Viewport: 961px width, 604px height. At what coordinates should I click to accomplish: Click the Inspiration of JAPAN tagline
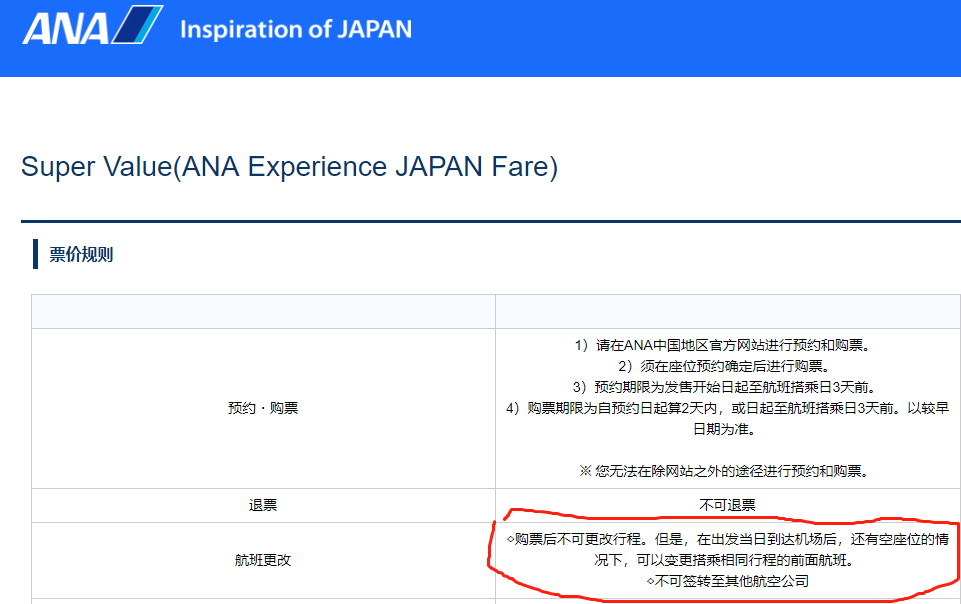pos(296,29)
